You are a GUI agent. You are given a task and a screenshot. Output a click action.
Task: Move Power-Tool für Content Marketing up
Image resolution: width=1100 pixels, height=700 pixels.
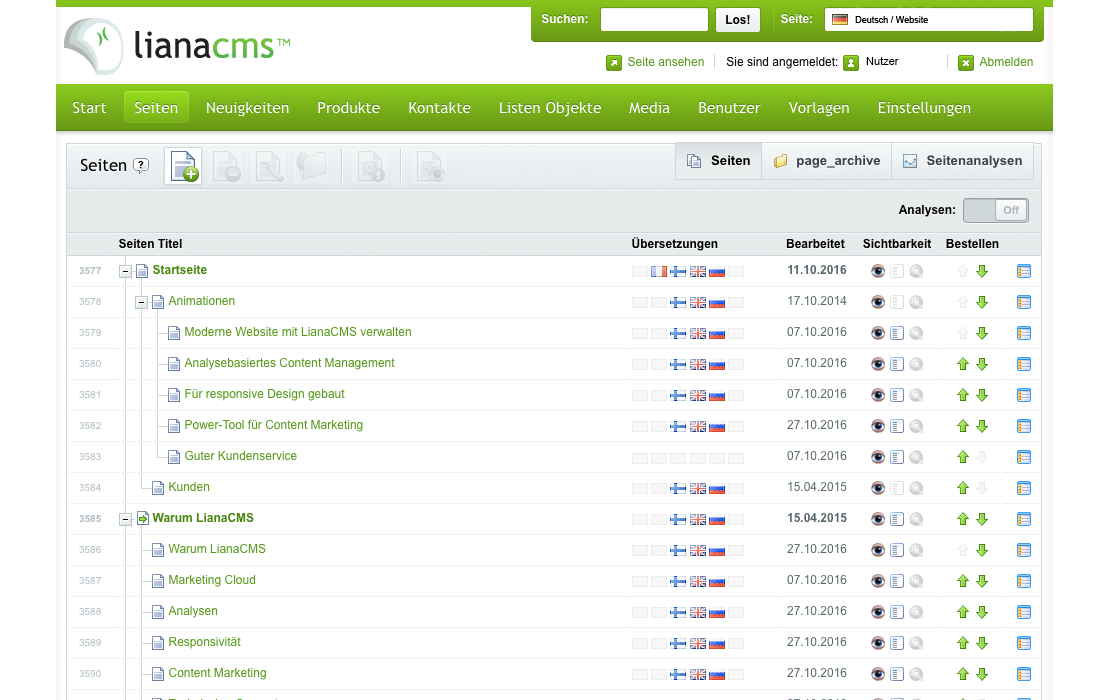pyautogui.click(x=962, y=426)
